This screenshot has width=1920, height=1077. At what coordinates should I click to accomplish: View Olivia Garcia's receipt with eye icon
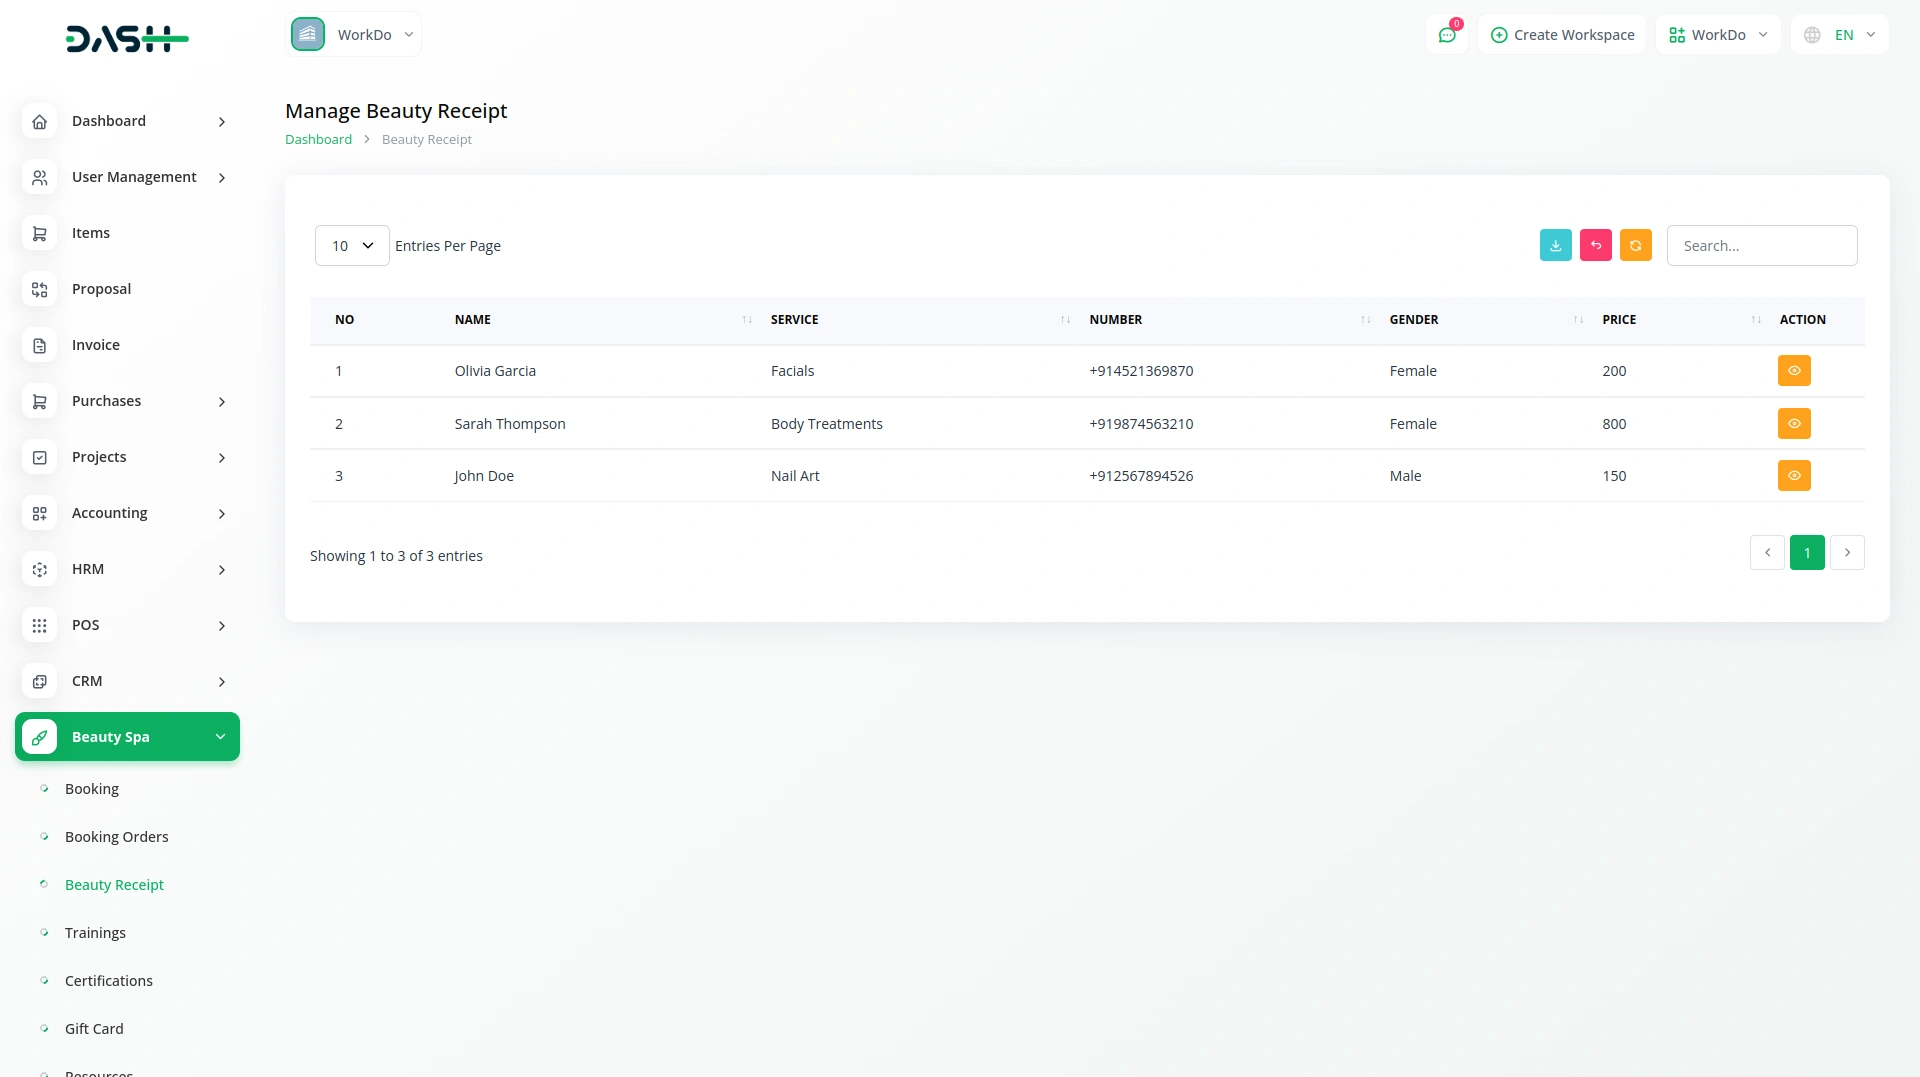pyautogui.click(x=1793, y=371)
